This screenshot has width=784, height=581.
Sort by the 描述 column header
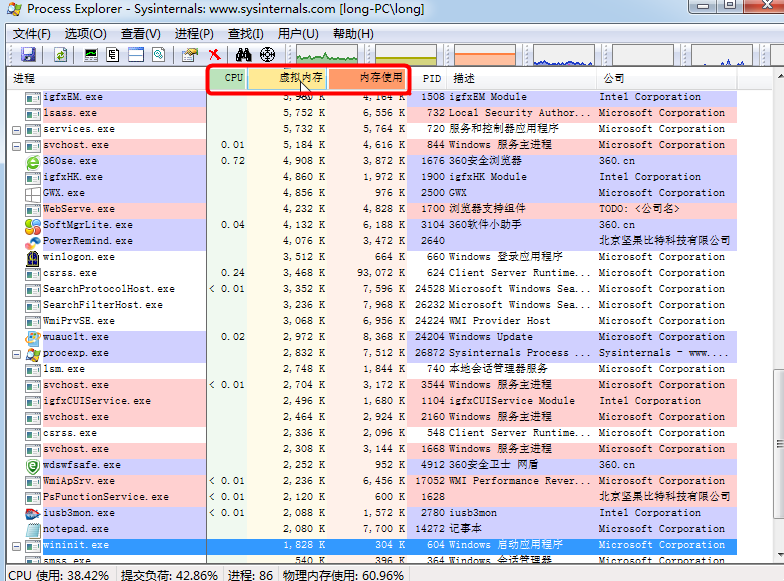pos(522,78)
